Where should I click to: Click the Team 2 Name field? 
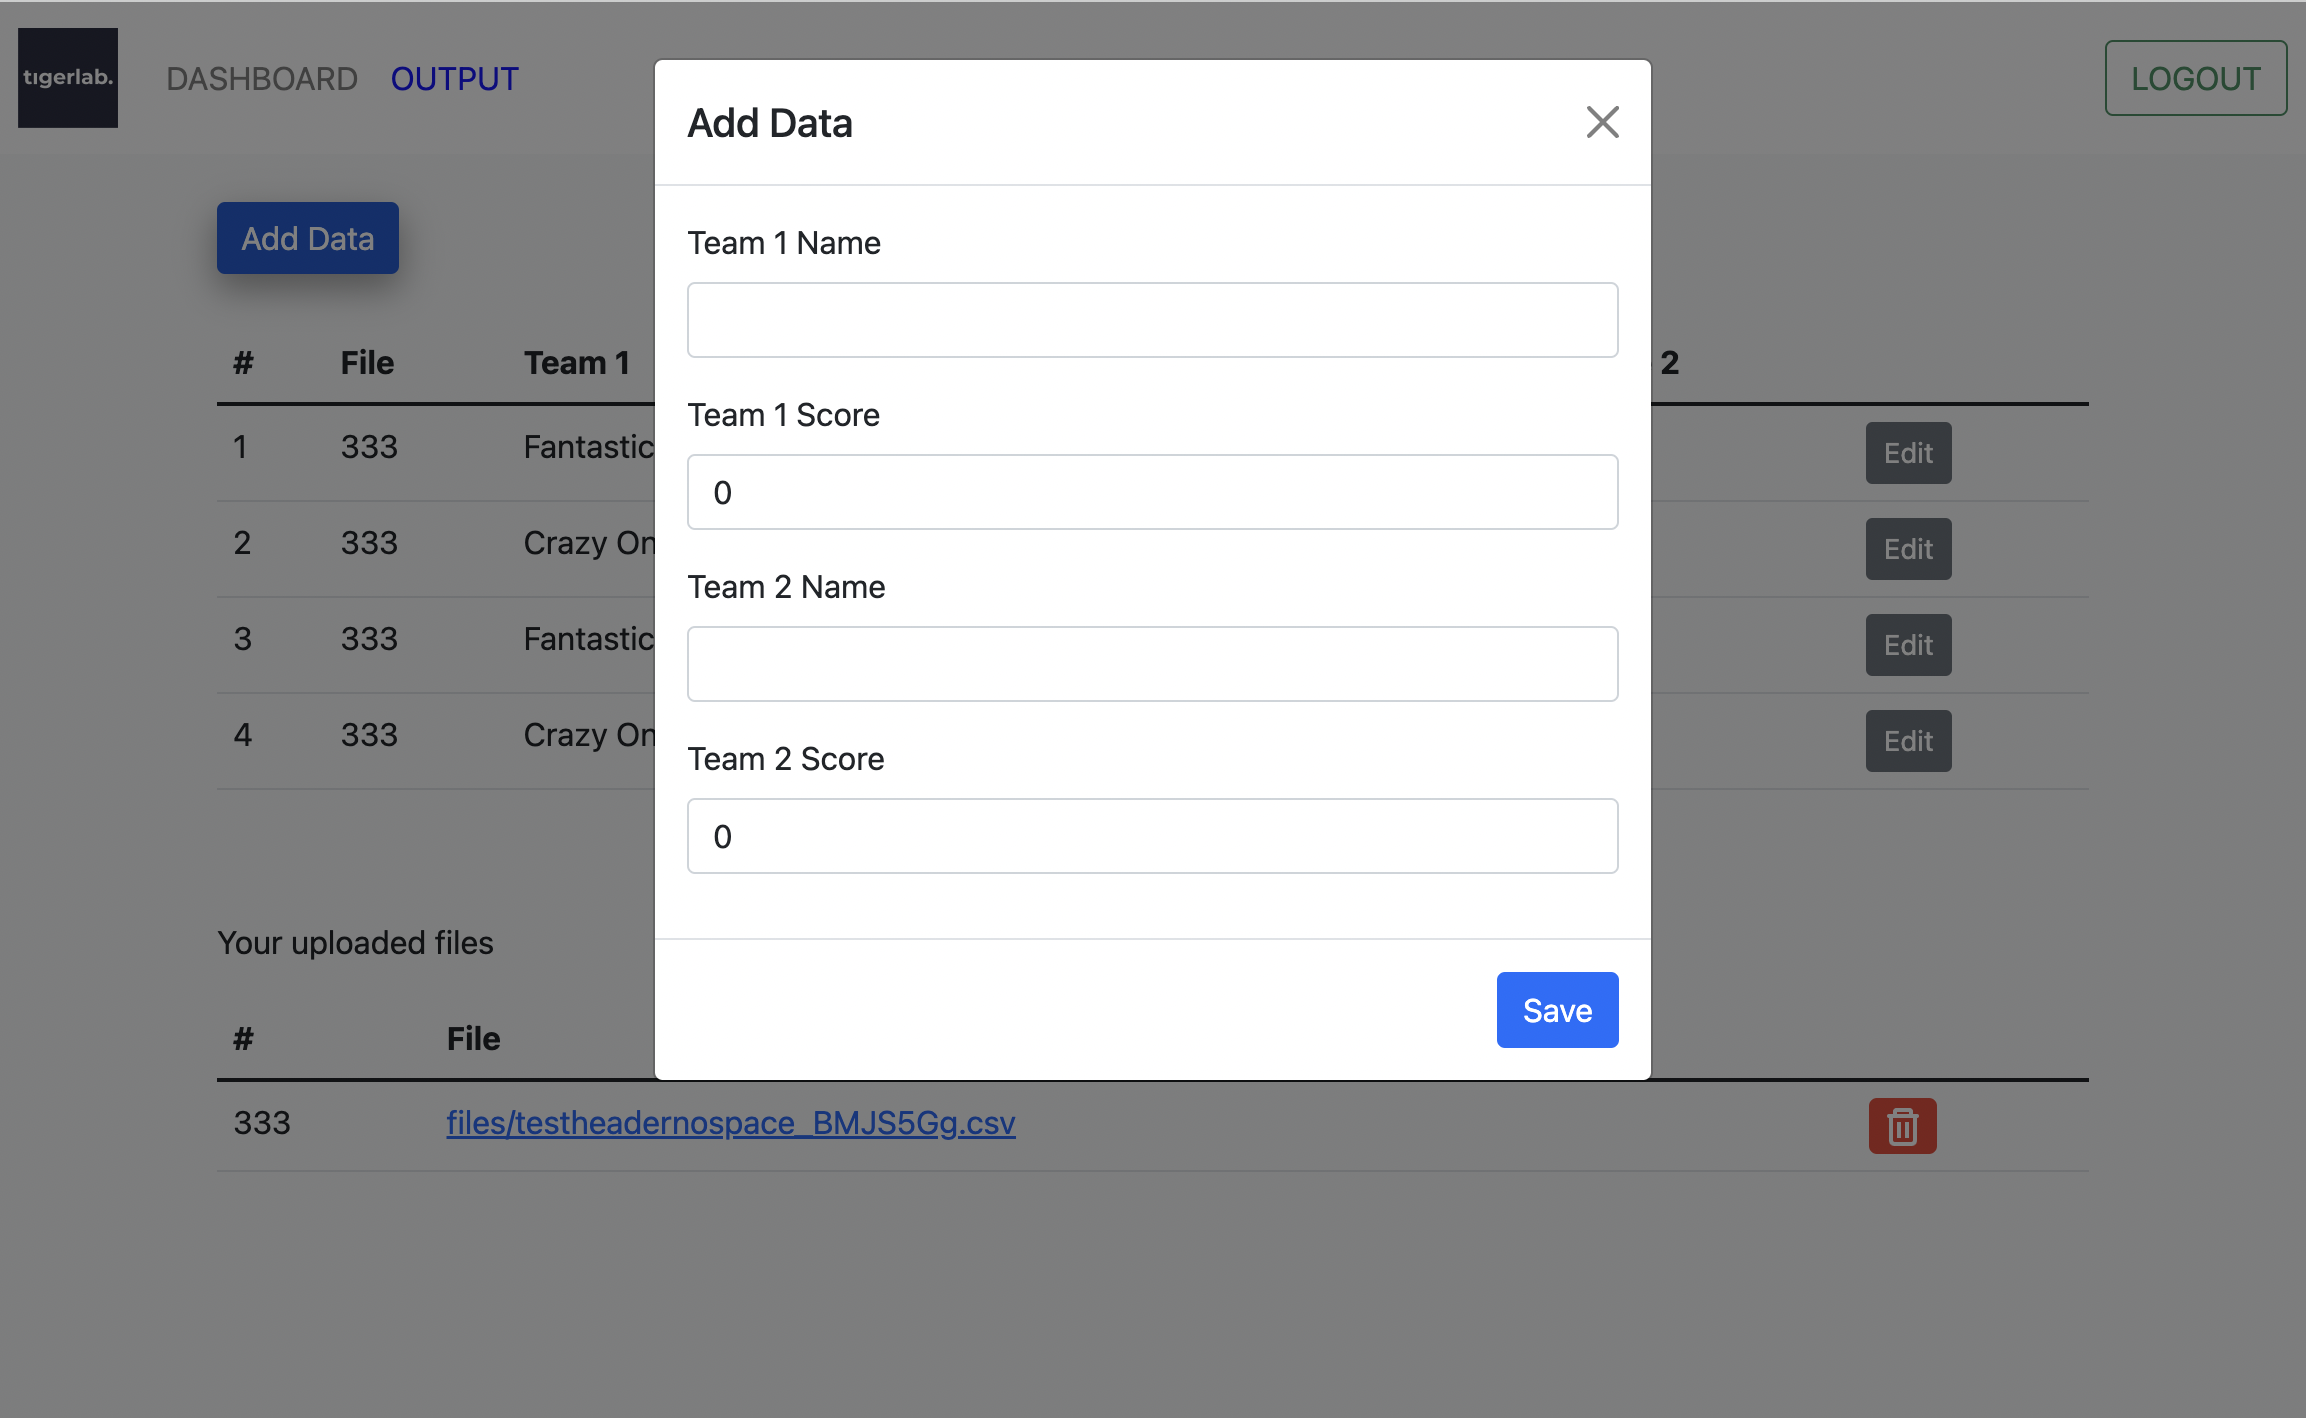[x=1151, y=663]
